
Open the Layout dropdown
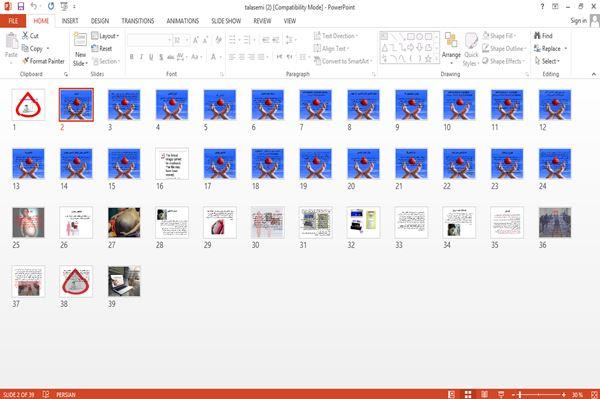pos(105,36)
